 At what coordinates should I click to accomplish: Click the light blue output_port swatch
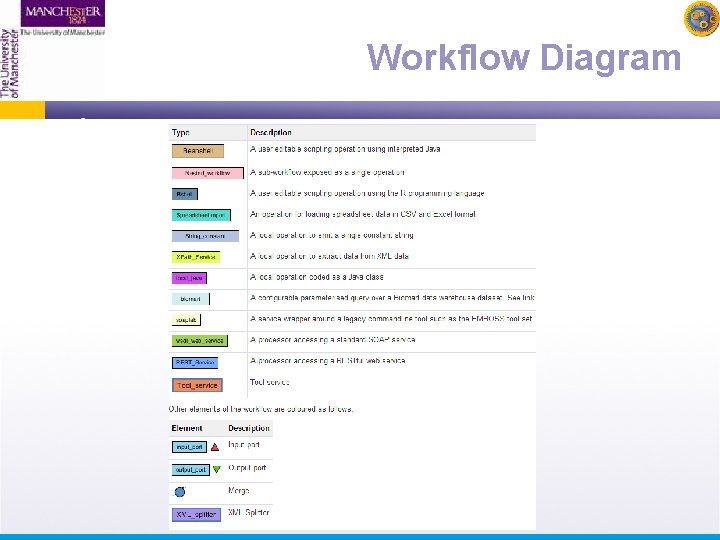[191, 470]
